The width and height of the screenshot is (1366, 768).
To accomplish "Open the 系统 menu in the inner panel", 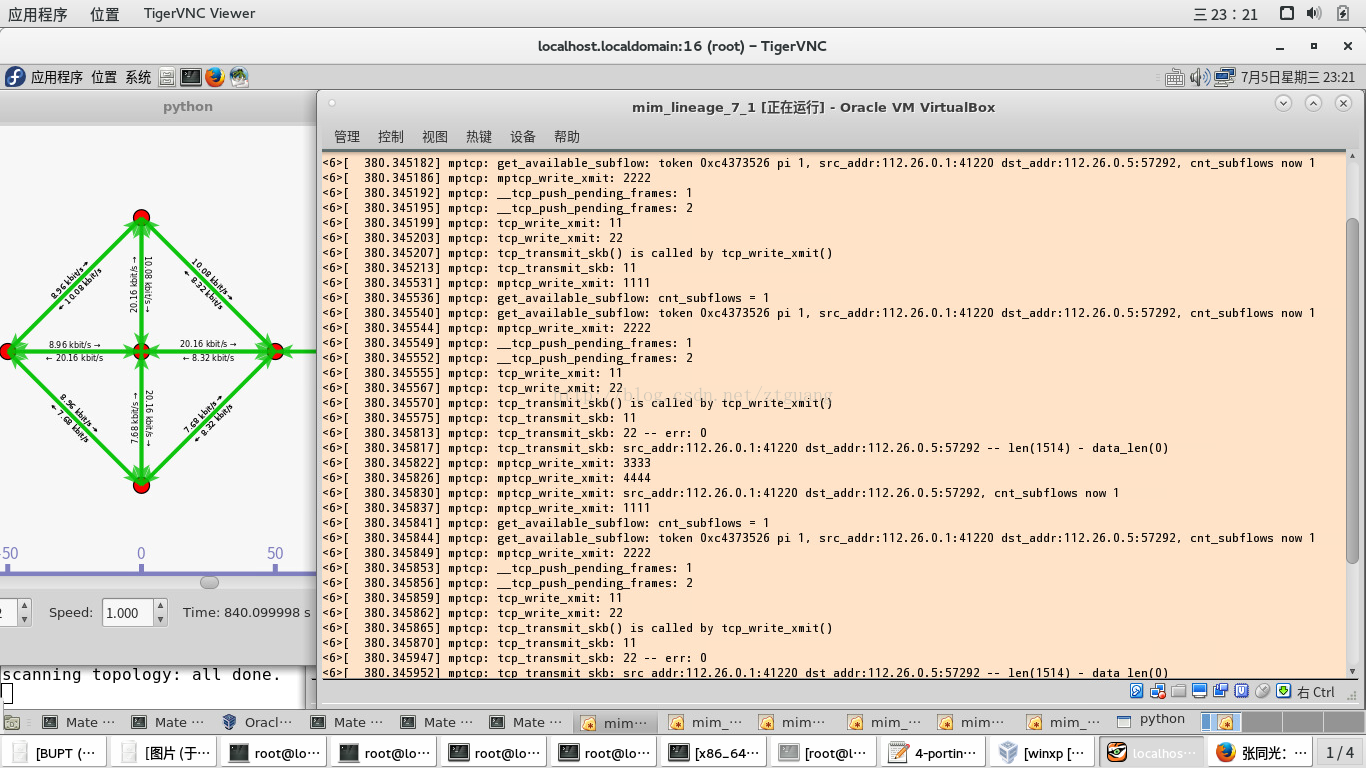I will pos(138,77).
